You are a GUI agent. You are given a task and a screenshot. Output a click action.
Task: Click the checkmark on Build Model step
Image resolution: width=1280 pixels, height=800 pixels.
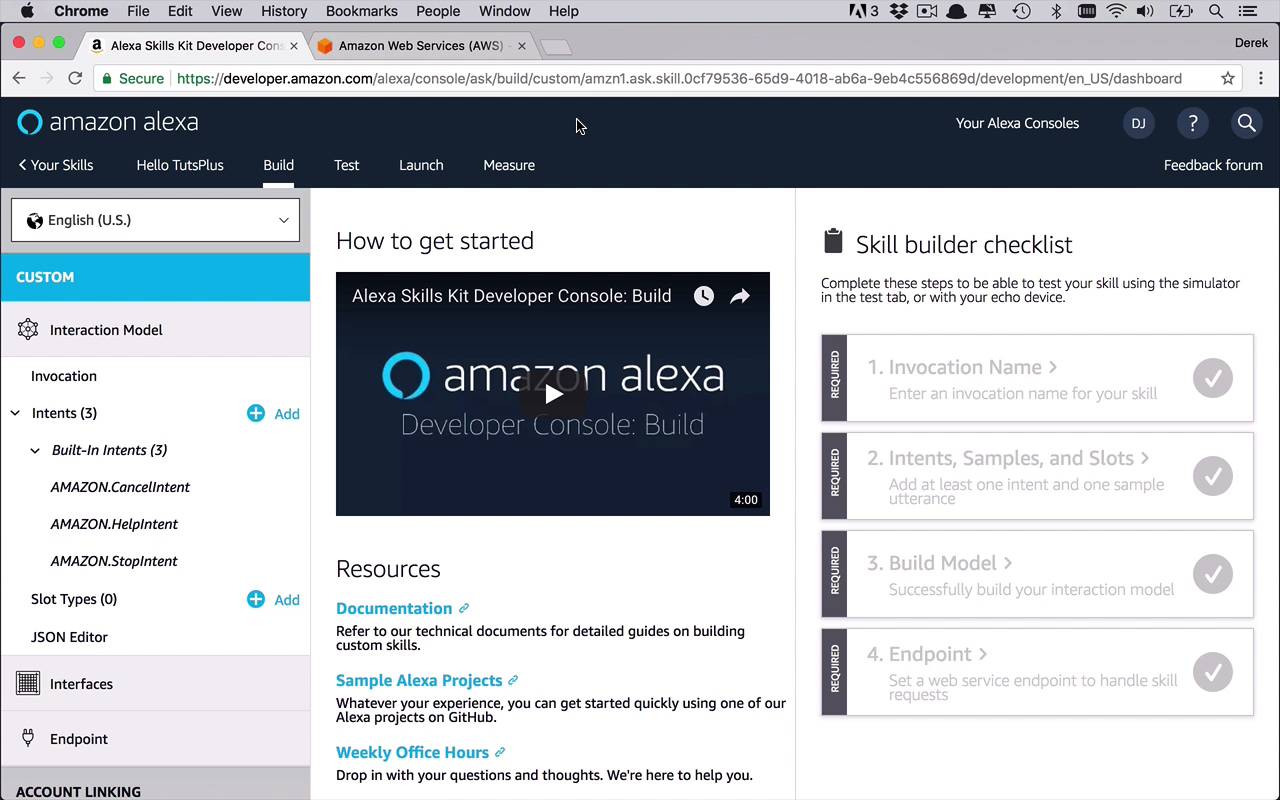1213,574
